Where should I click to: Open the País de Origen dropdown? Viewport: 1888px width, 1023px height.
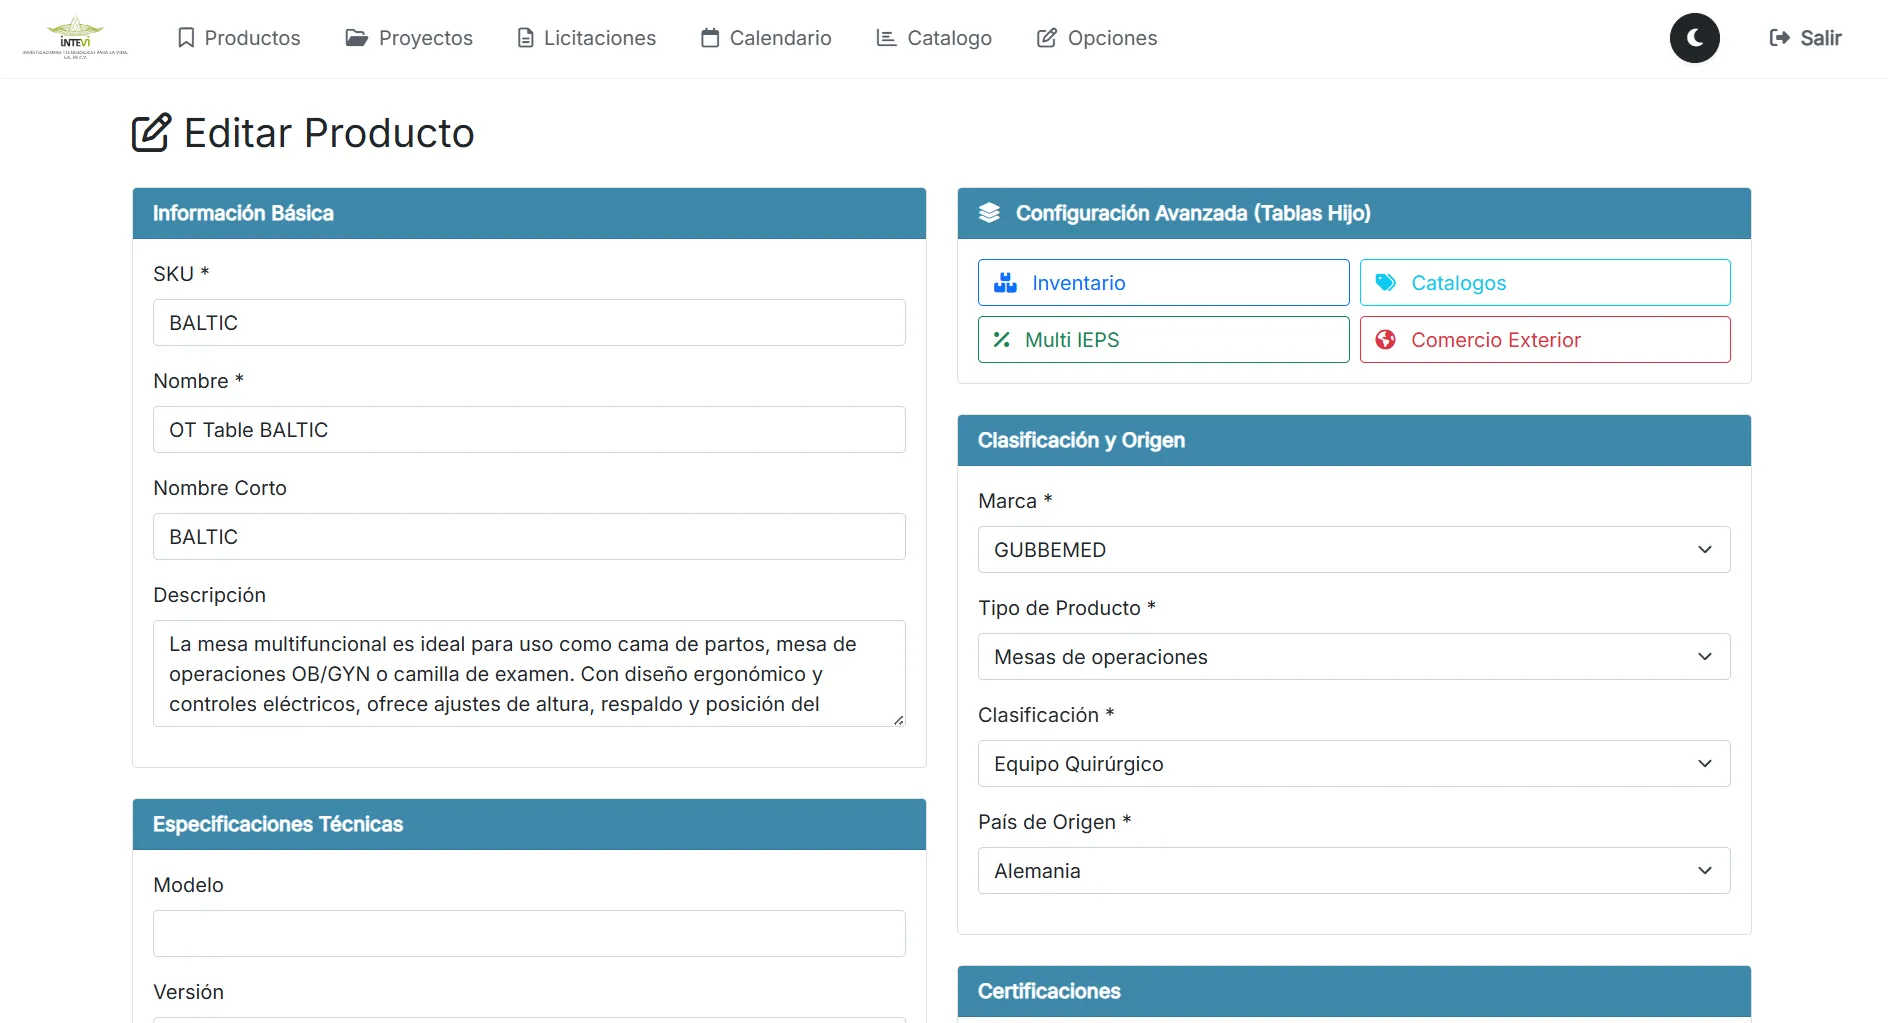pyautogui.click(x=1354, y=871)
